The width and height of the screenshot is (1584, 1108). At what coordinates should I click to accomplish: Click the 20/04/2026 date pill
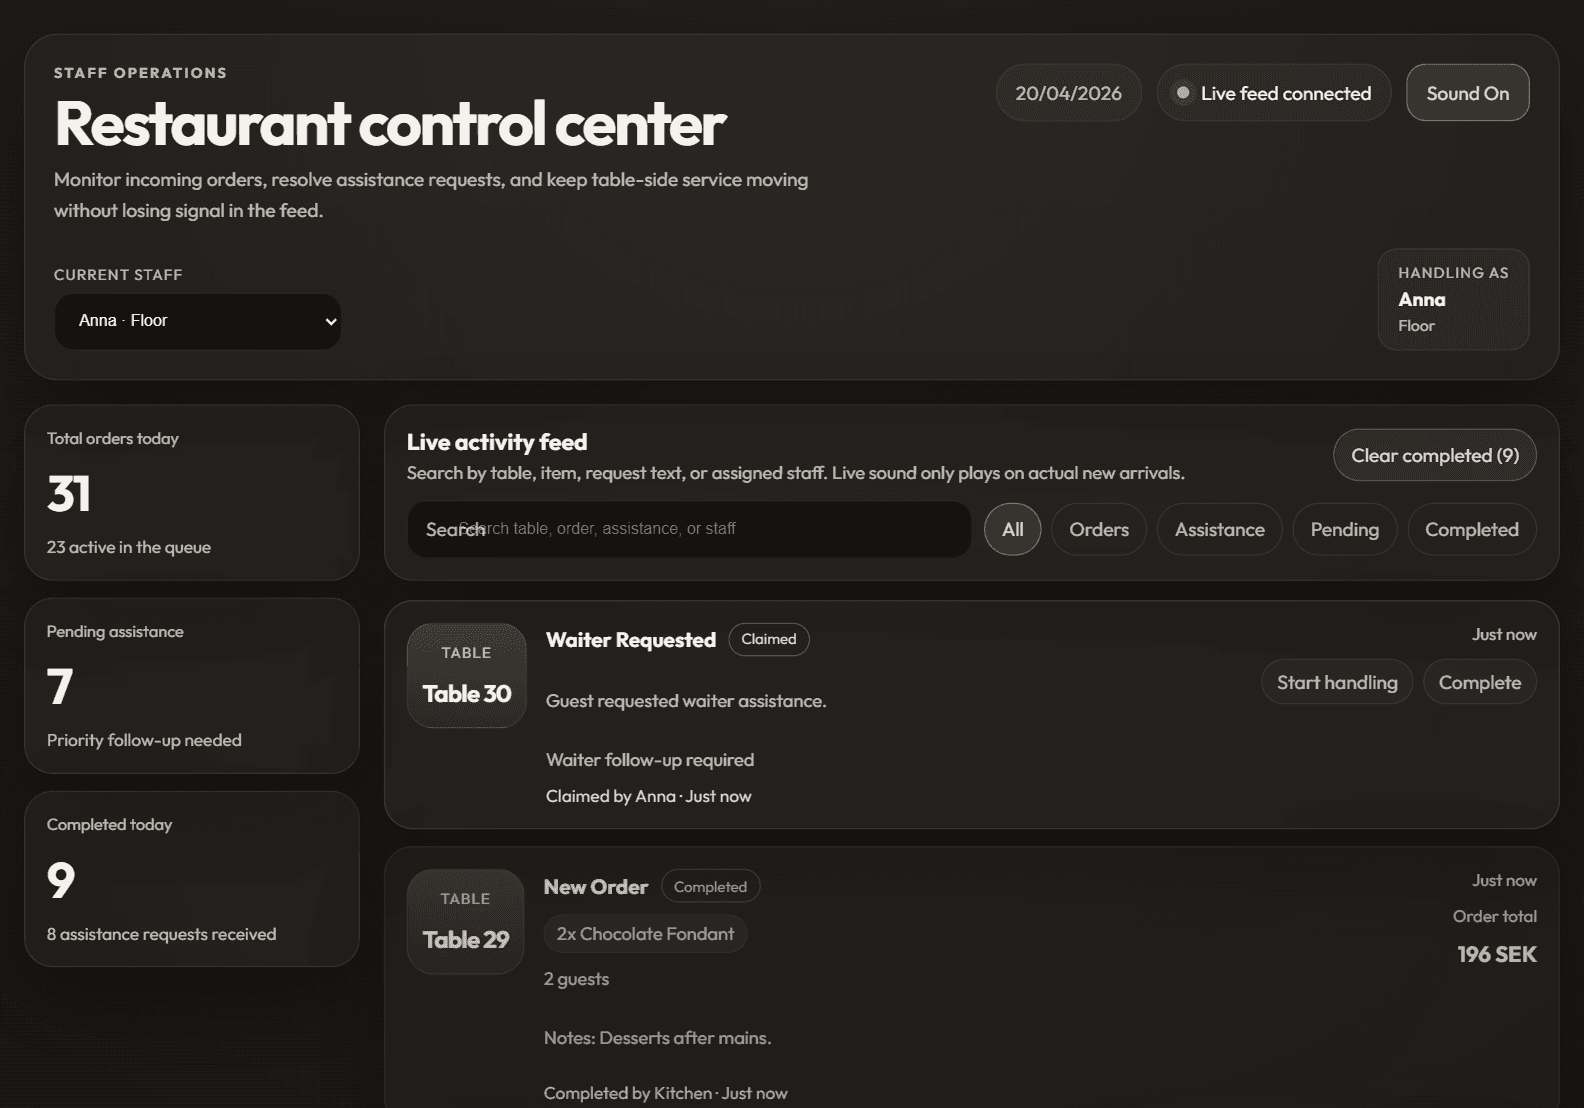coord(1068,93)
